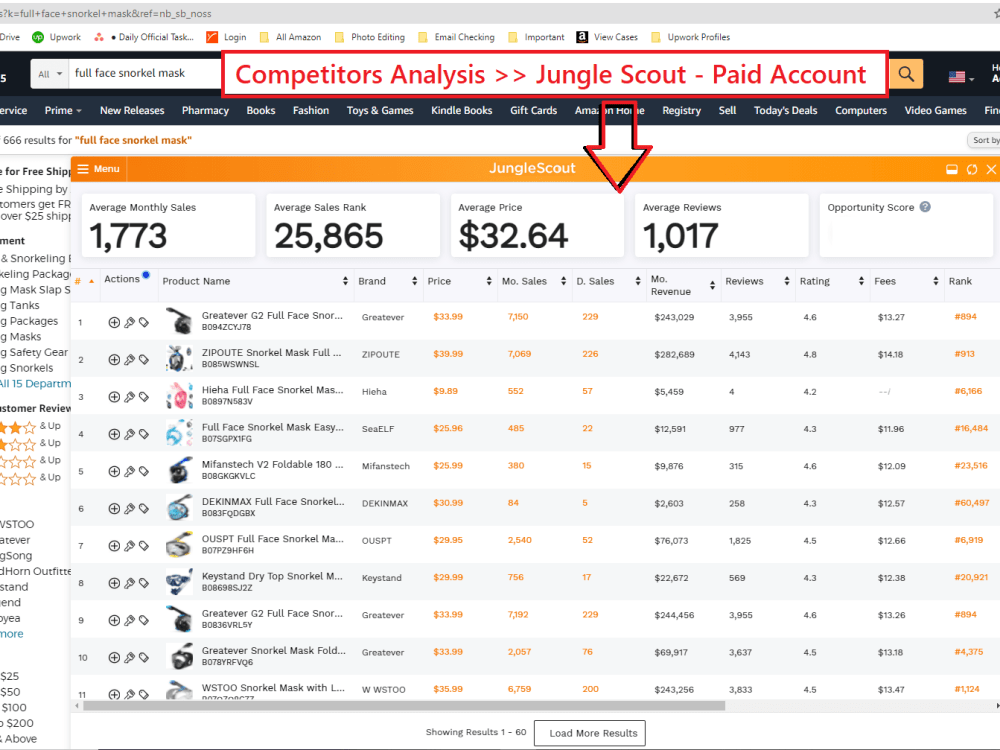This screenshot has height=750, width=1000.
Task: Click the Amazon search magnifier button
Action: (906, 75)
